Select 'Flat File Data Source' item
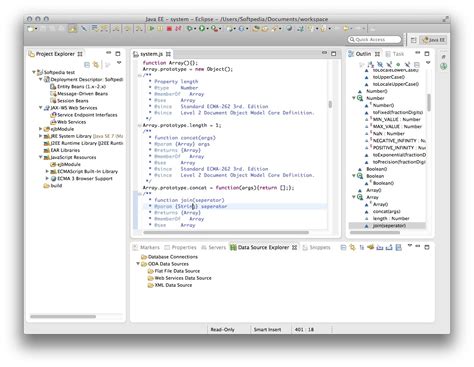 pos(177,271)
